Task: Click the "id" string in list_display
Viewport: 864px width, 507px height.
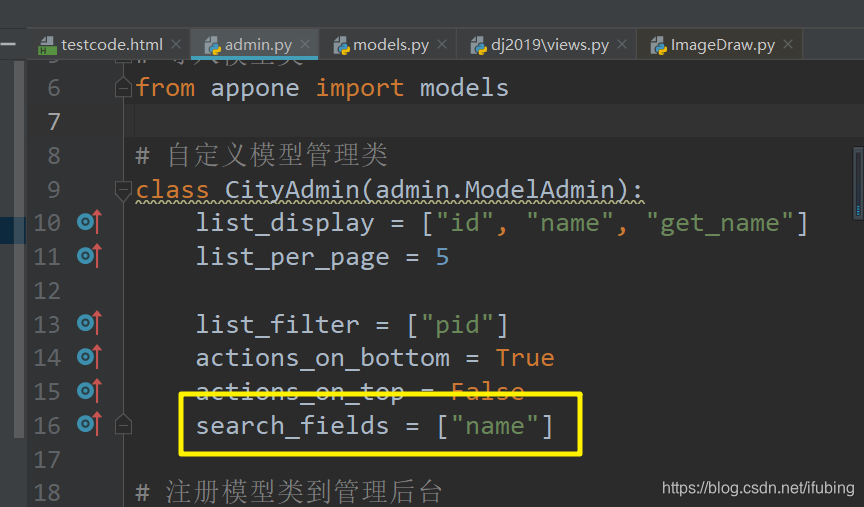Action: click(x=464, y=223)
